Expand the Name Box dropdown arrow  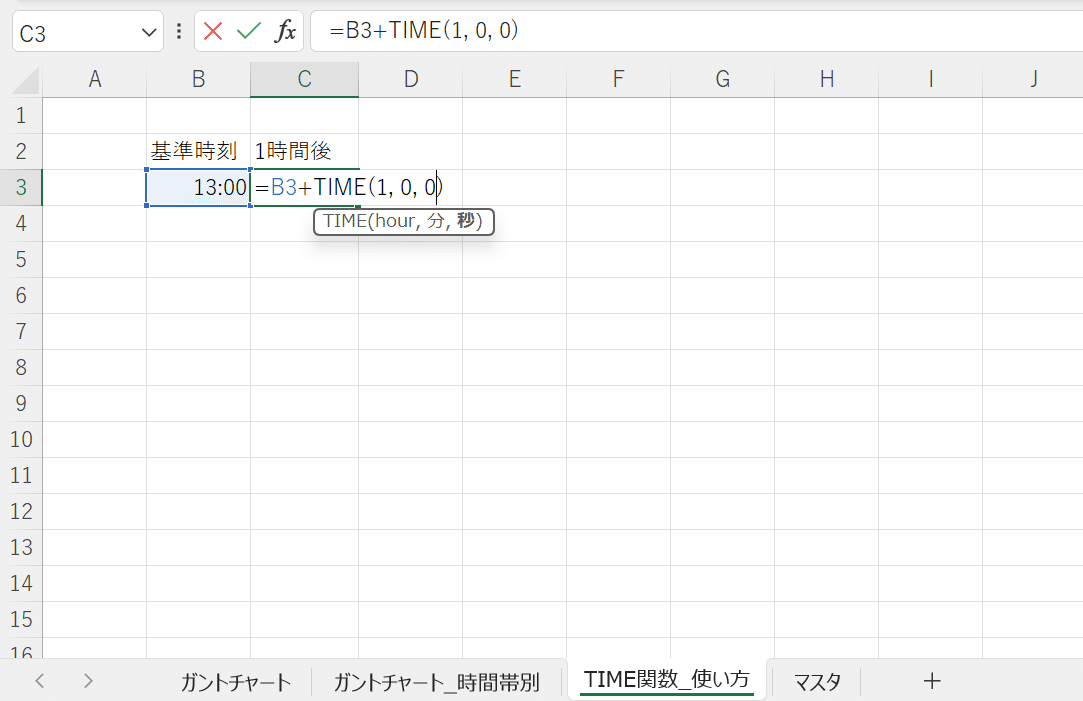coord(148,32)
